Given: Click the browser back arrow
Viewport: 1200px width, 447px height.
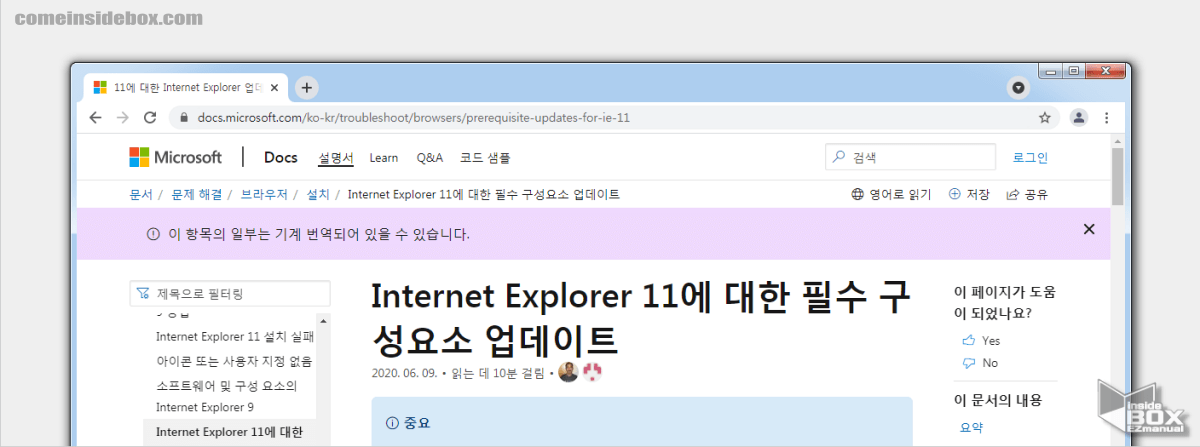Looking at the screenshot, I should (95, 117).
